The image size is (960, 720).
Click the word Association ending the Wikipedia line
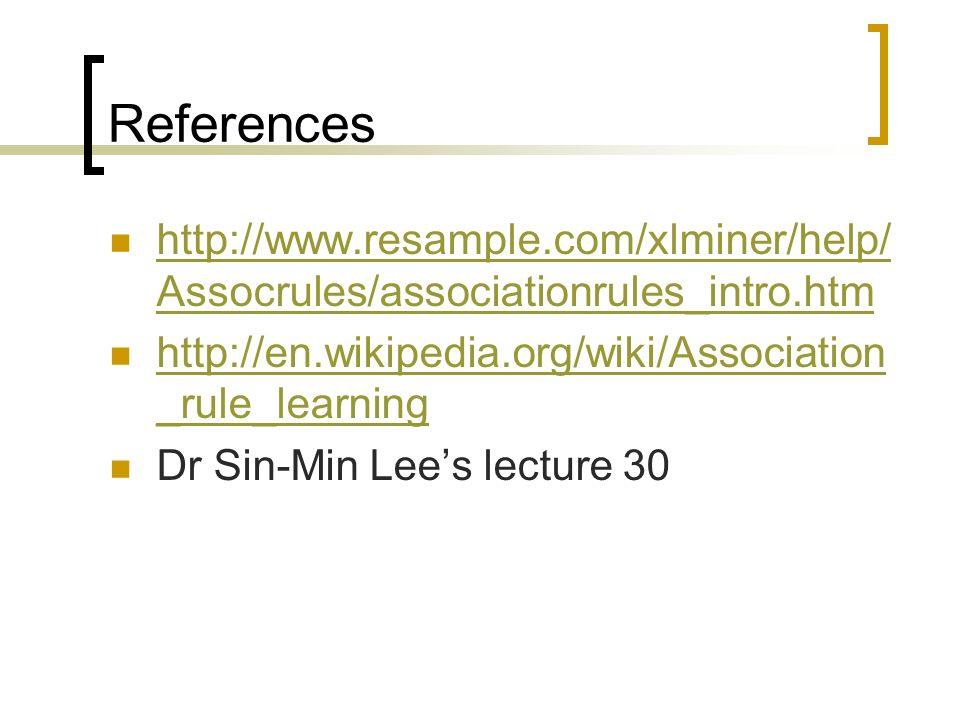(776, 353)
